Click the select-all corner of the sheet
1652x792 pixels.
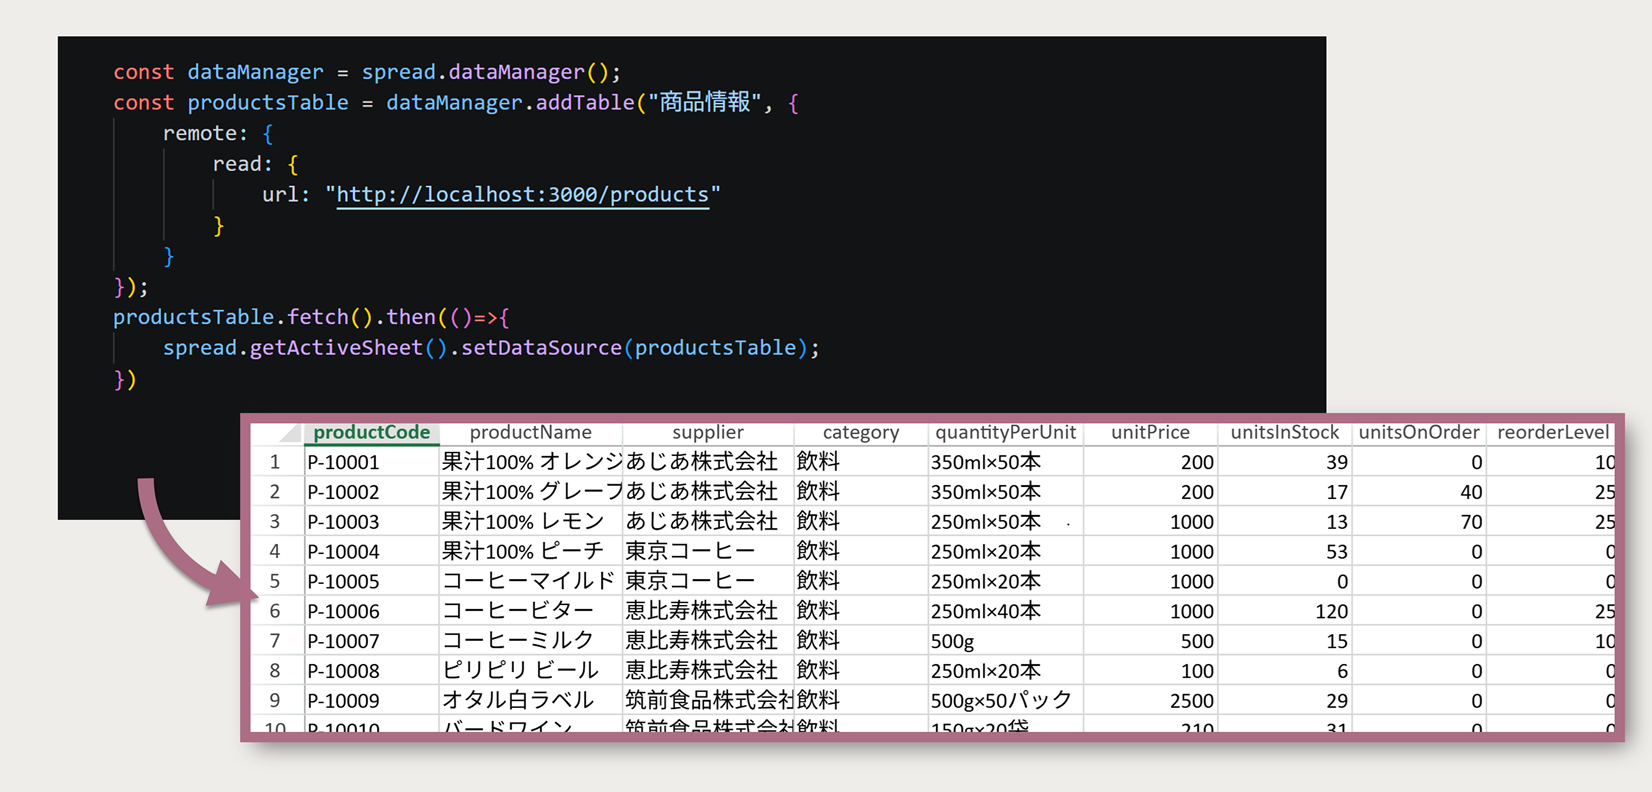point(277,432)
